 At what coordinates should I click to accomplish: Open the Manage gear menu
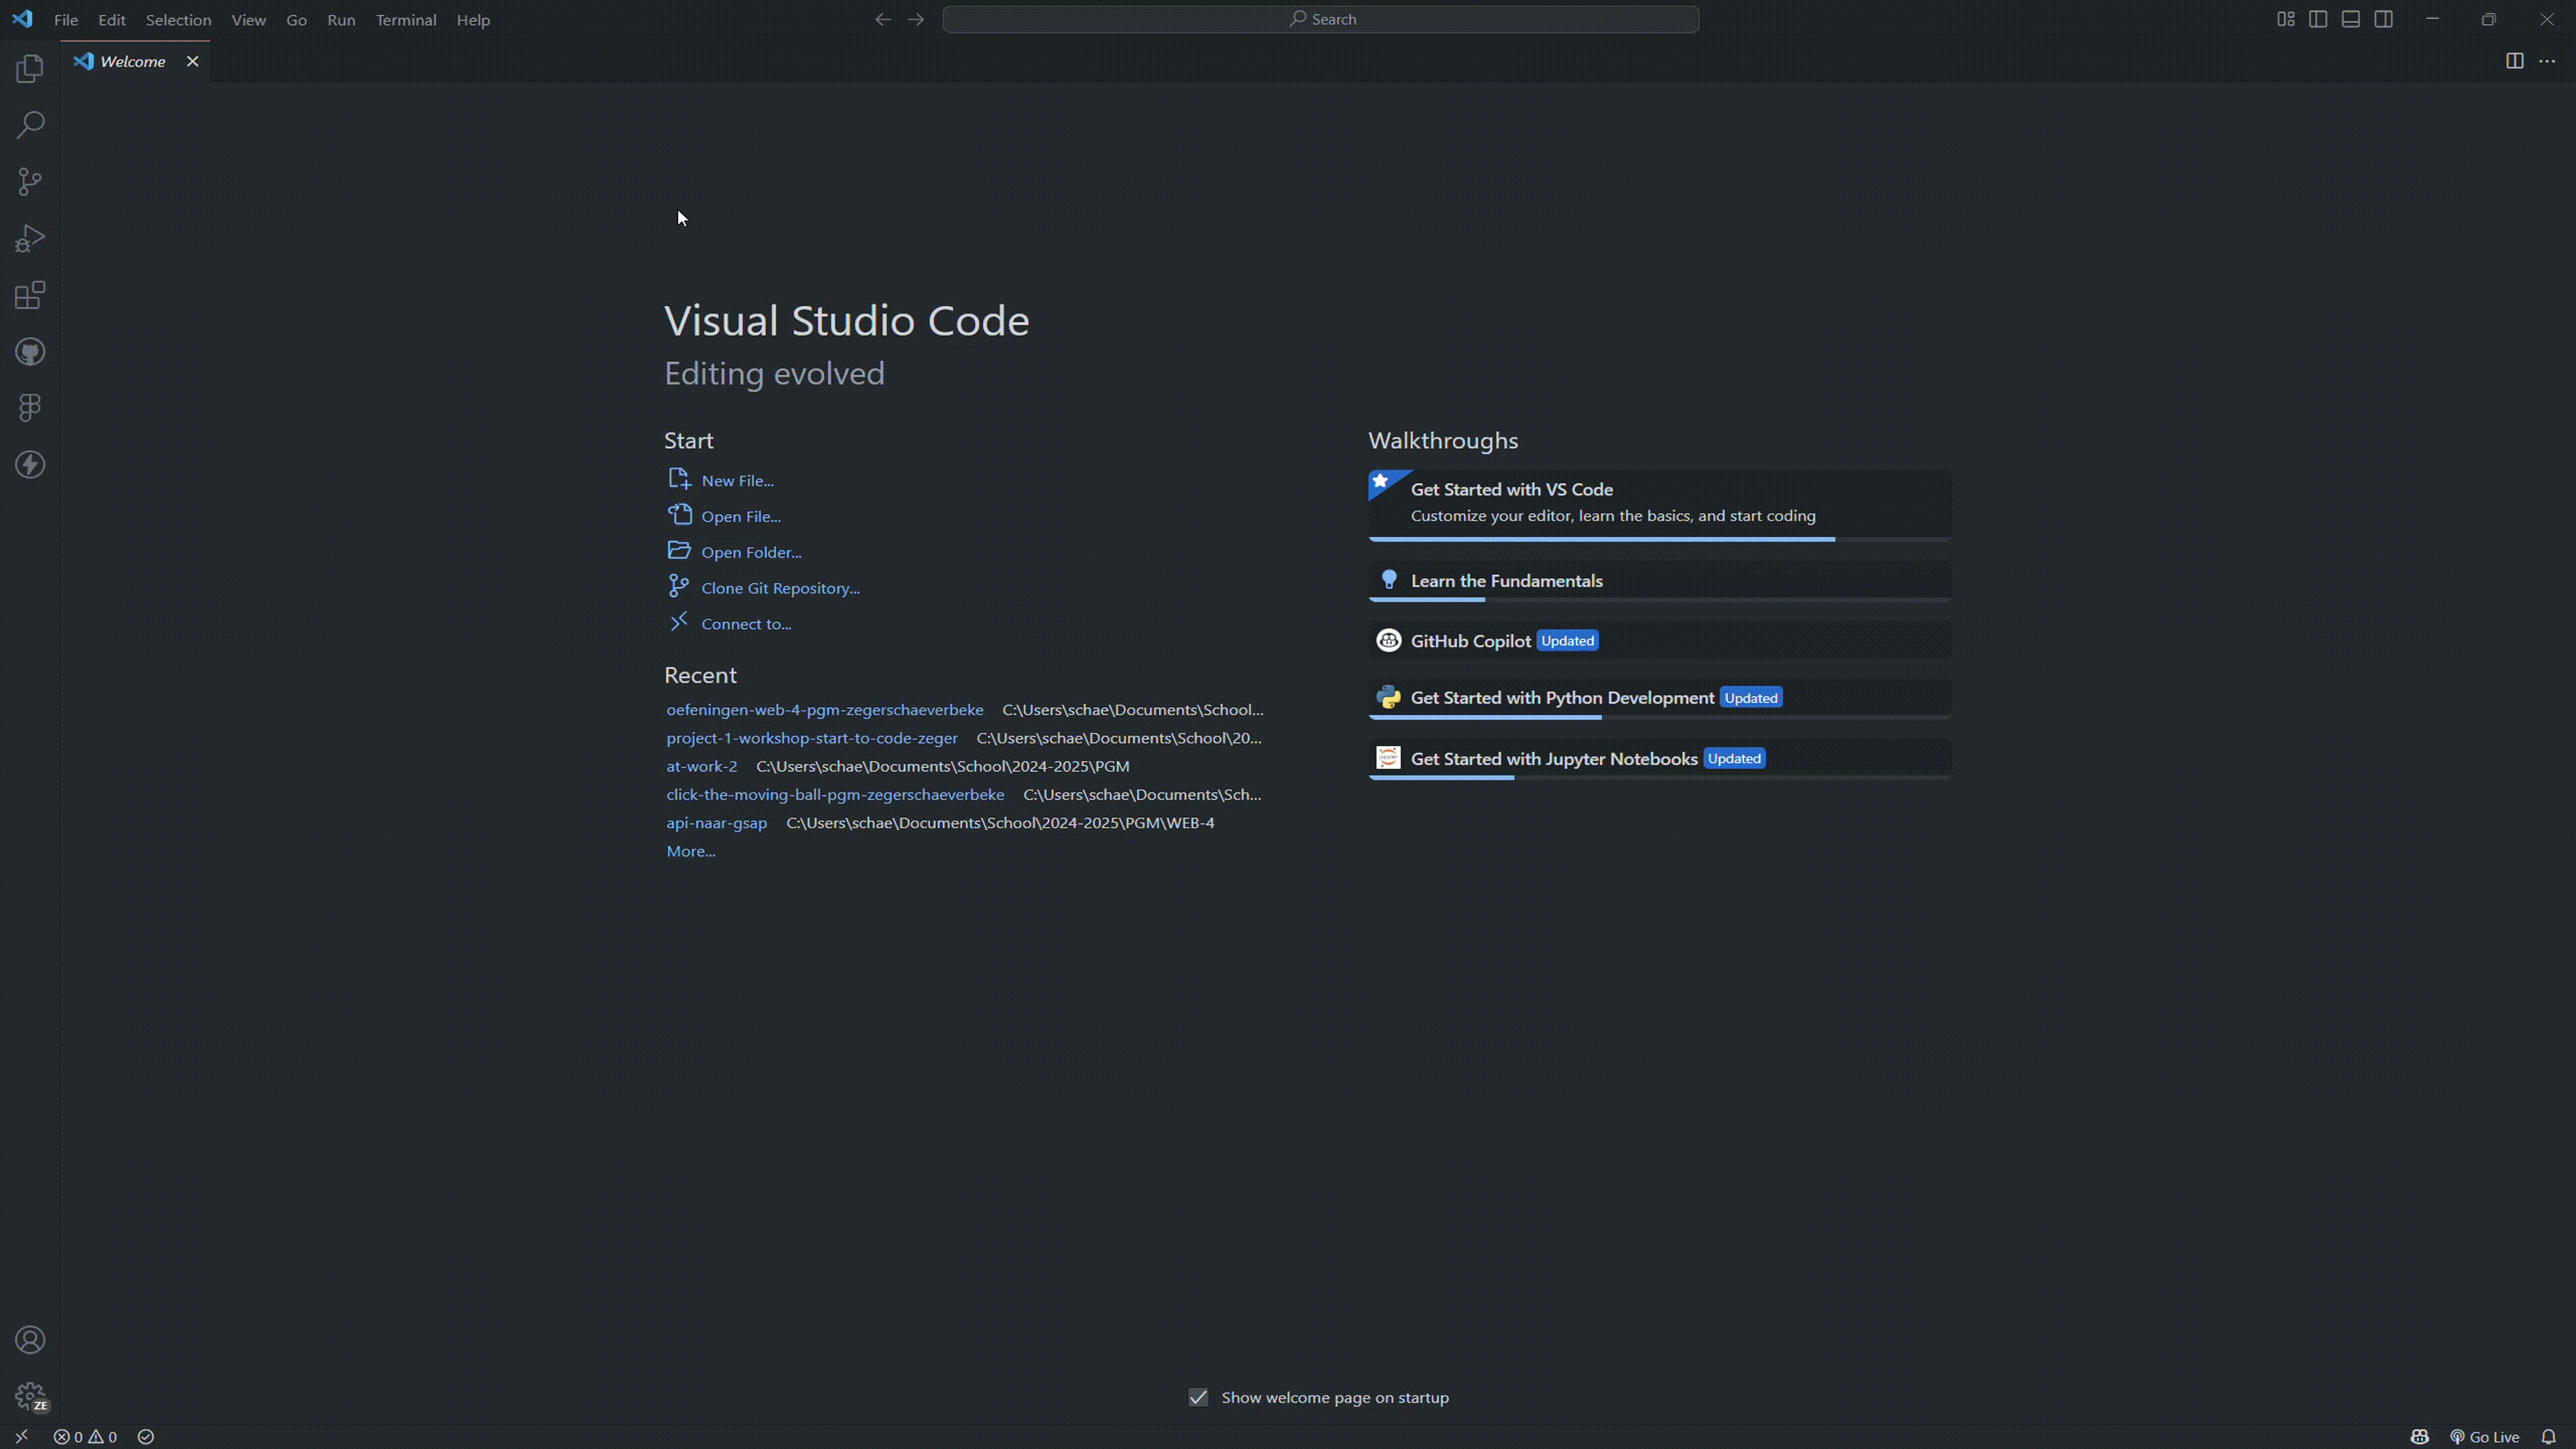[x=30, y=1396]
